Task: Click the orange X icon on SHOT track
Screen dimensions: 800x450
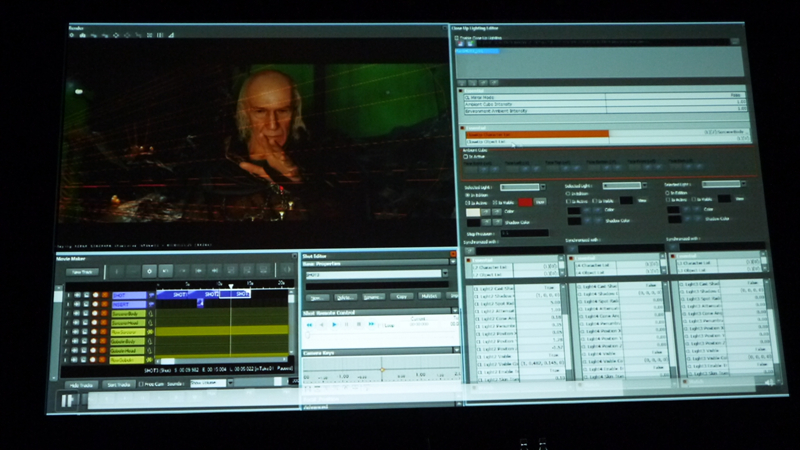Action: coord(104,295)
